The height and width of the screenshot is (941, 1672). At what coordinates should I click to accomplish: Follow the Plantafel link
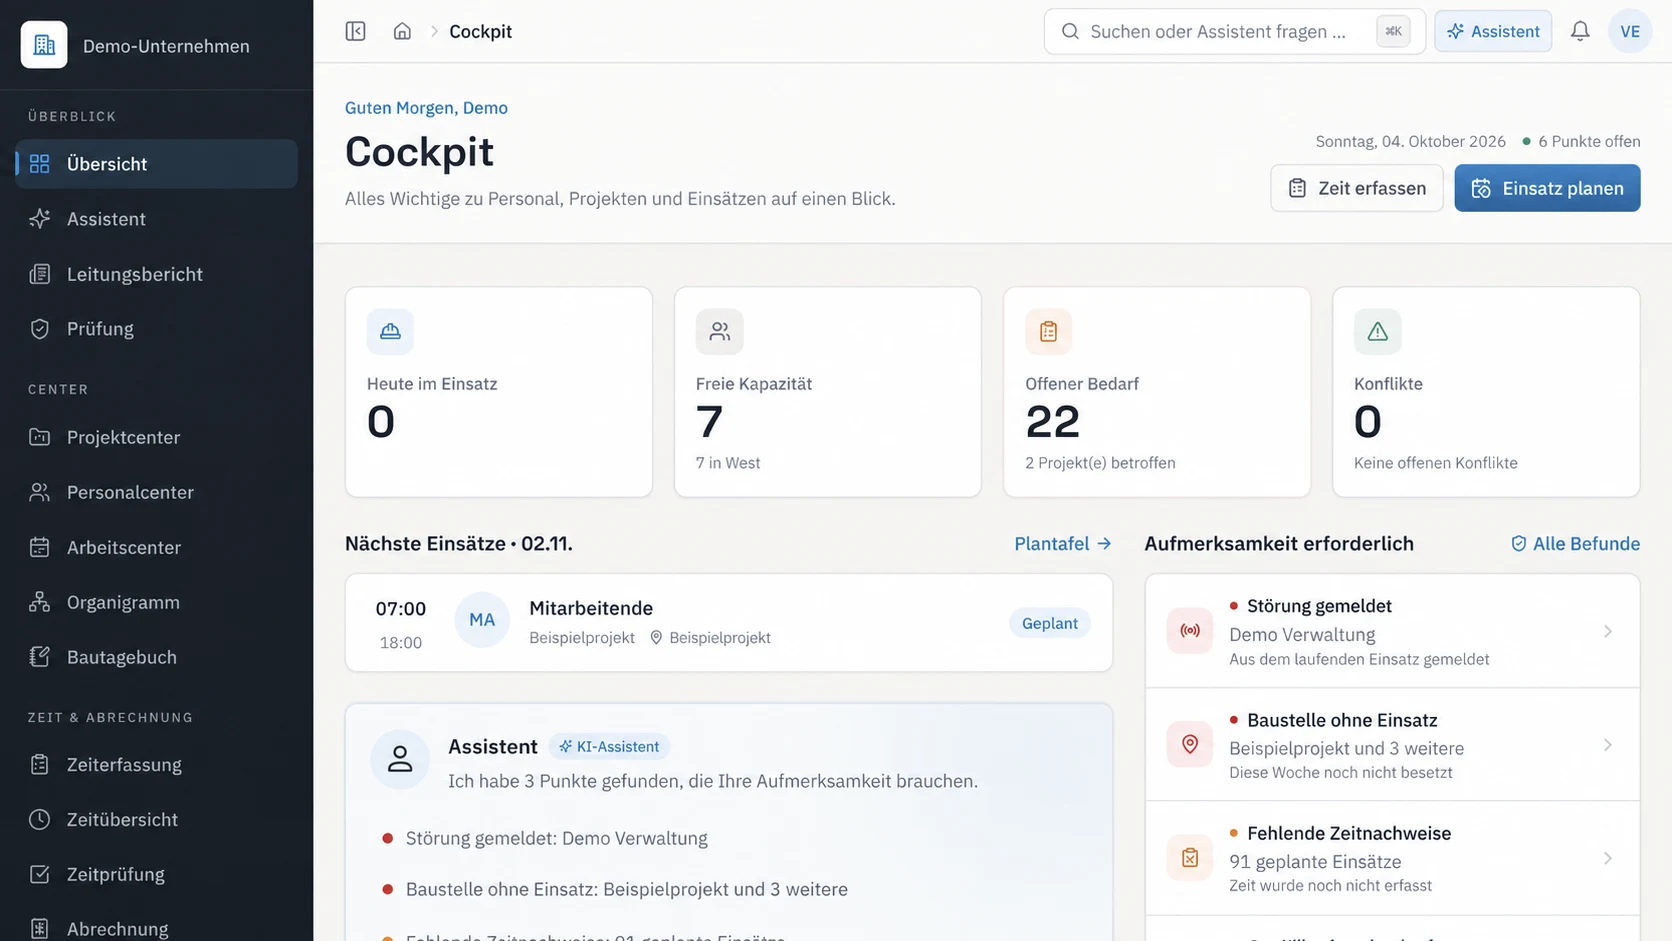[1063, 543]
